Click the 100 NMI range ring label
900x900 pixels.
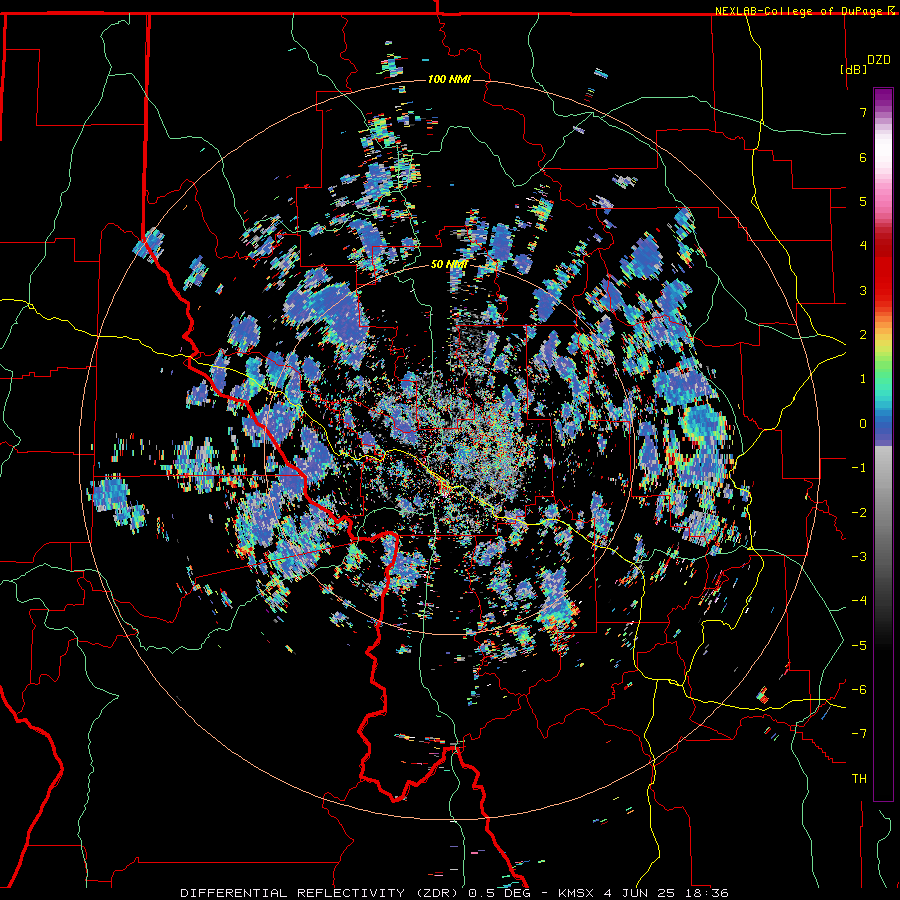[x=449, y=79]
